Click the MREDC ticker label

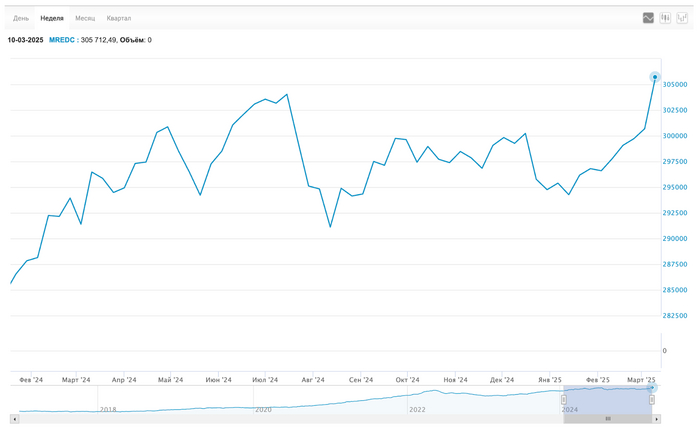coord(62,40)
